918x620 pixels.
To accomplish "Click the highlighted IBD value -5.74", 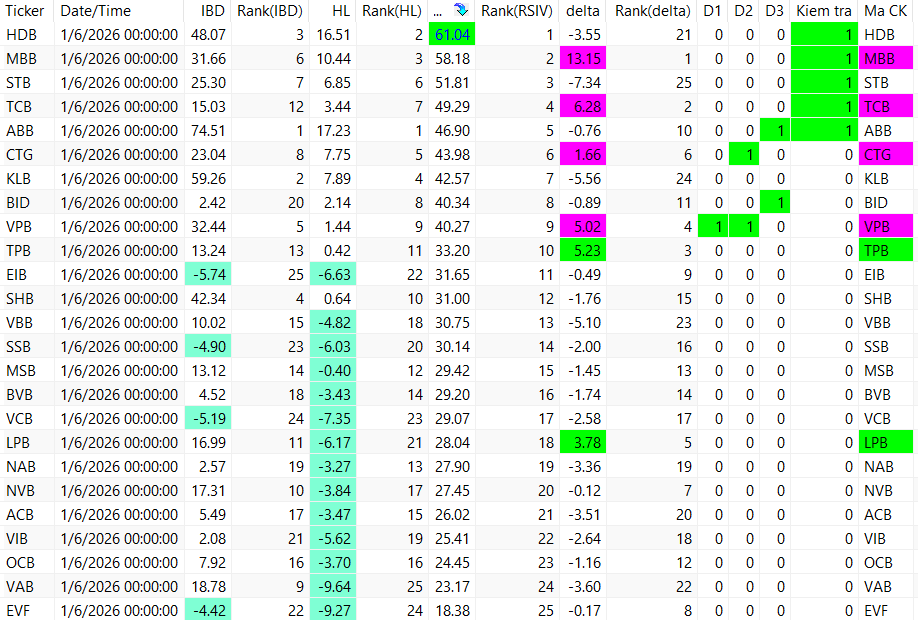I will click(x=208, y=275).
